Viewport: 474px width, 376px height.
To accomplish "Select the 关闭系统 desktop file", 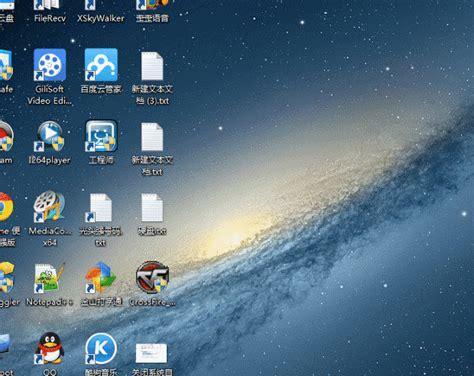I will [152, 359].
